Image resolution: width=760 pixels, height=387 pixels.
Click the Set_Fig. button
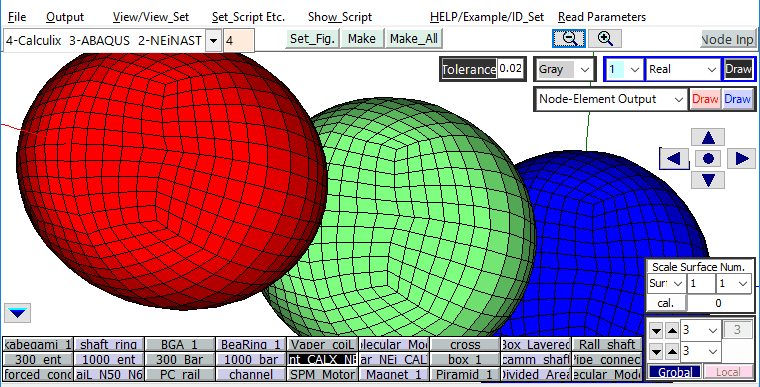(x=312, y=39)
